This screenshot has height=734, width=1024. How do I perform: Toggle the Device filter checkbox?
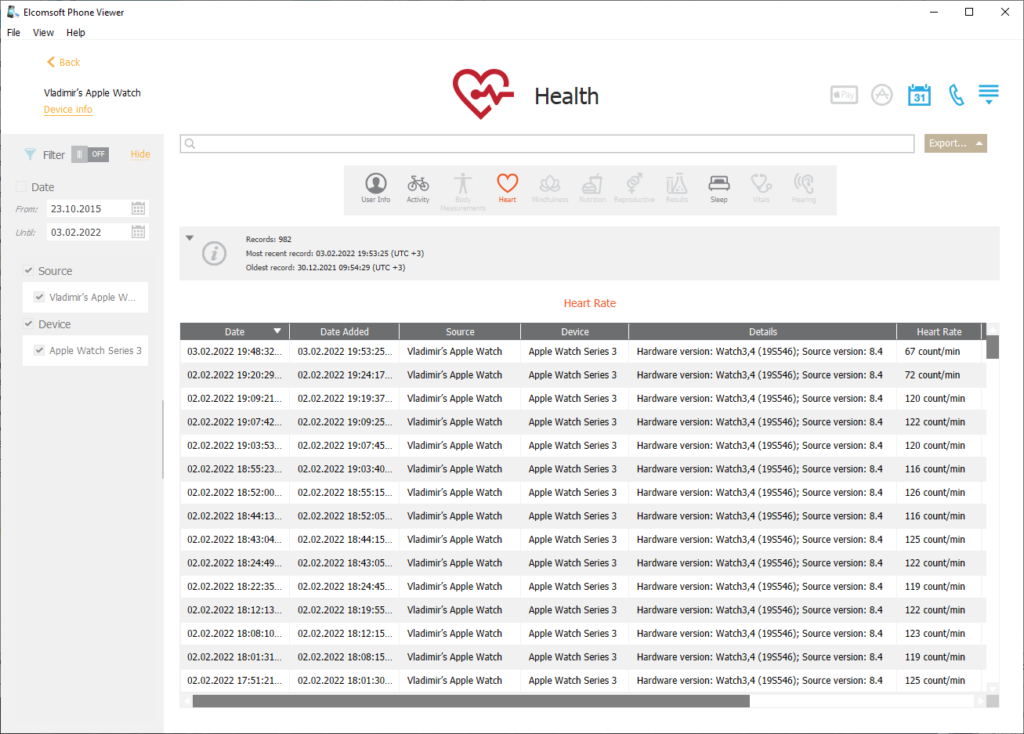[28, 324]
